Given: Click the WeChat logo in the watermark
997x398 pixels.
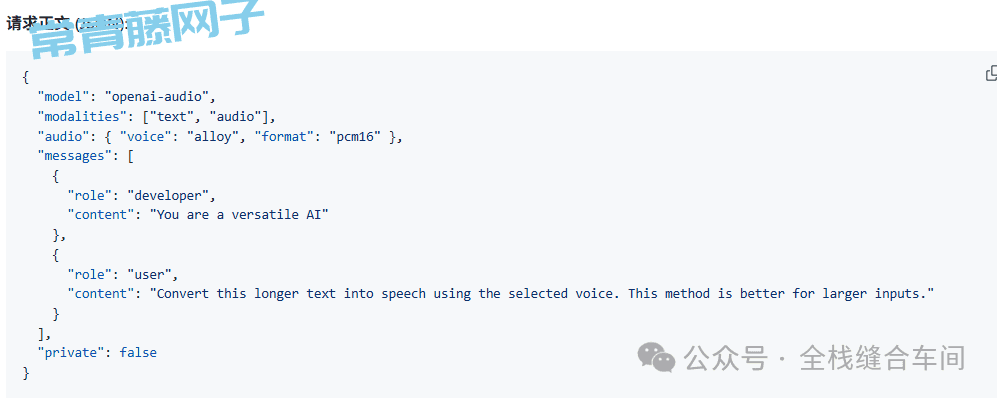Looking at the screenshot, I should [656, 357].
